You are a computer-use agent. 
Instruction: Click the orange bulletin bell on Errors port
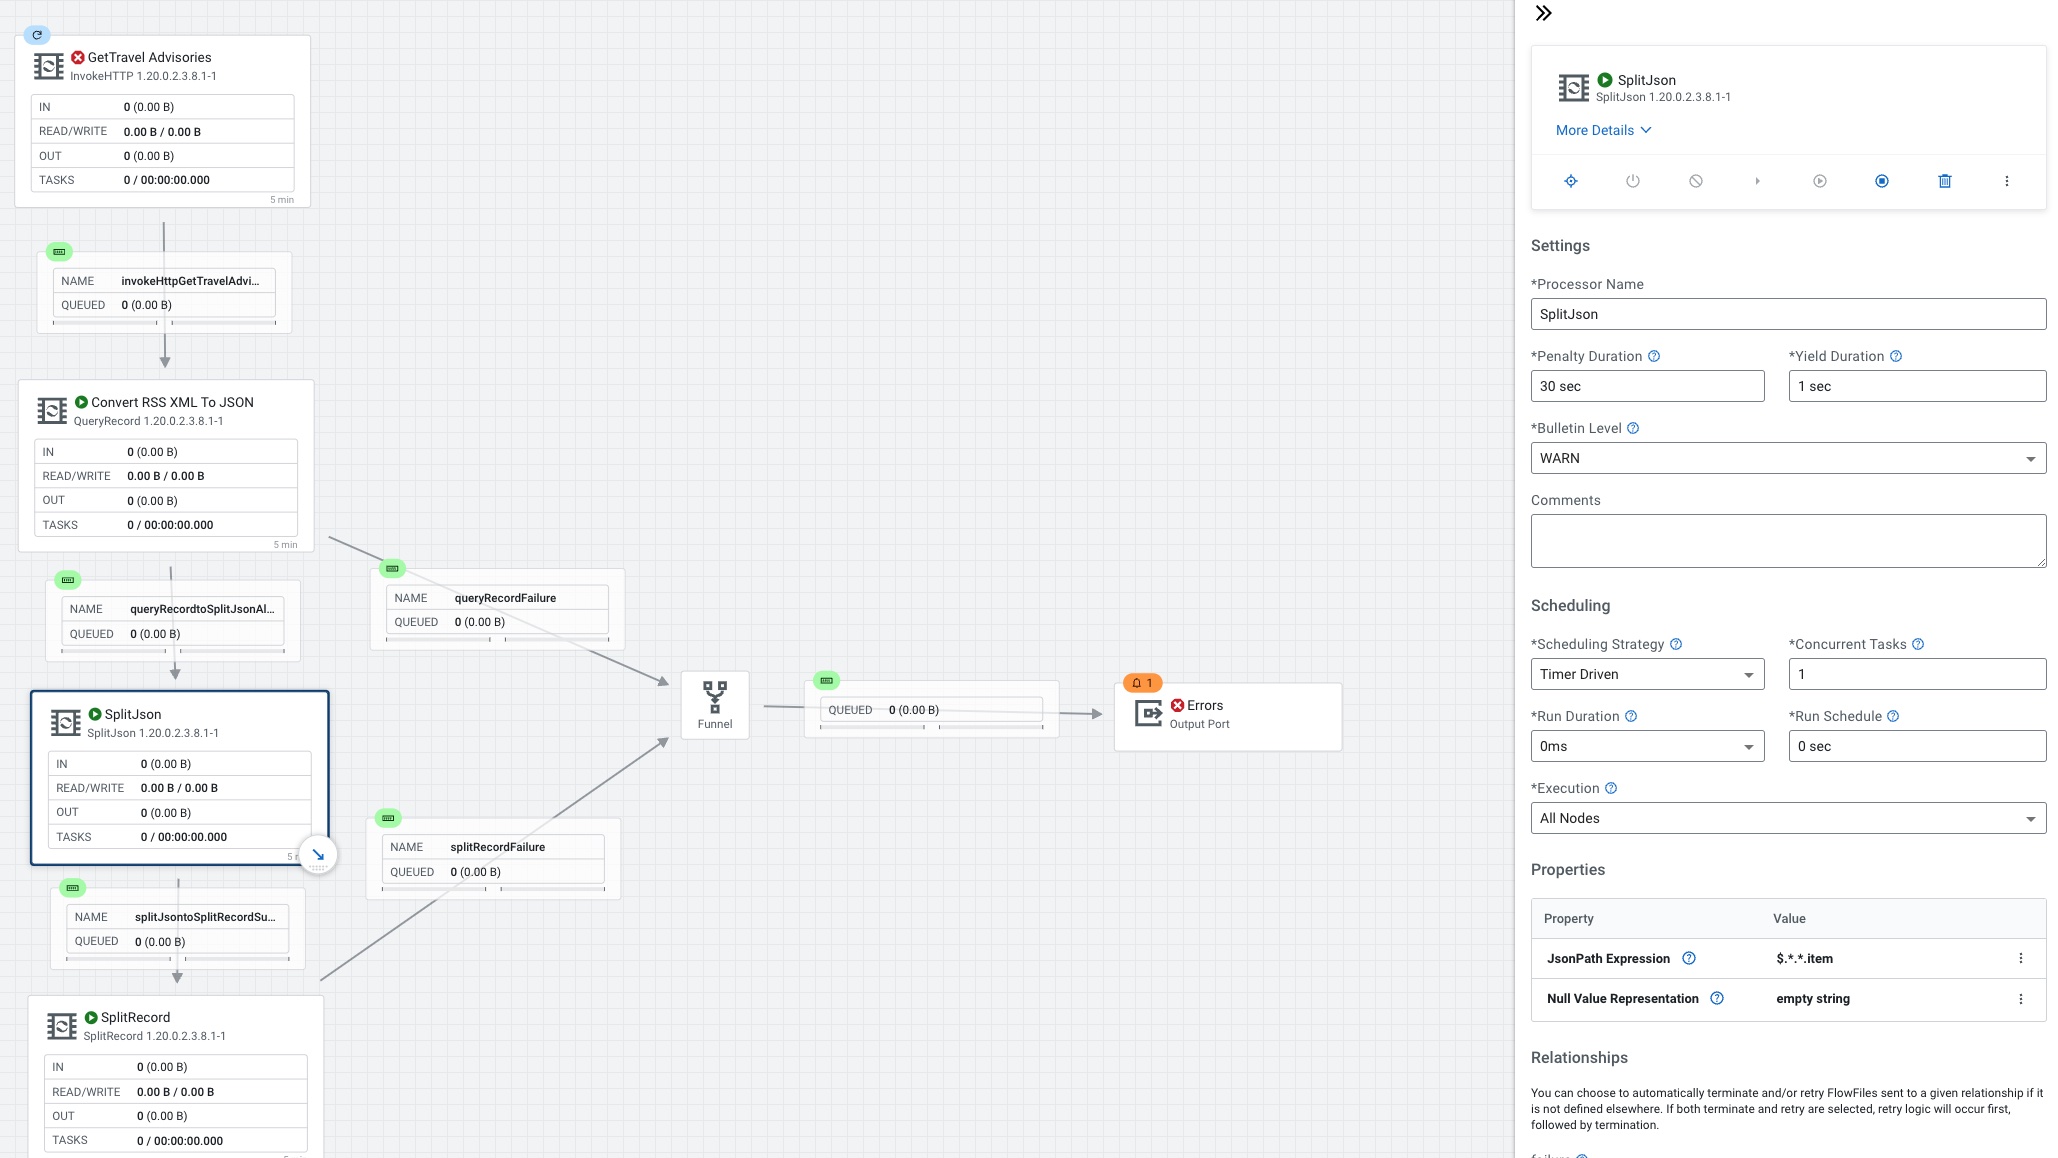point(1141,683)
